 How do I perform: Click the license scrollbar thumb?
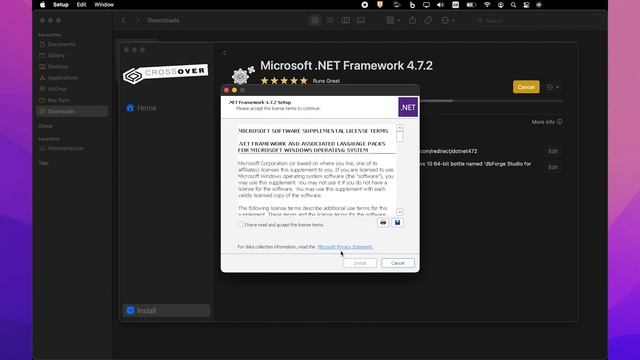400,137
